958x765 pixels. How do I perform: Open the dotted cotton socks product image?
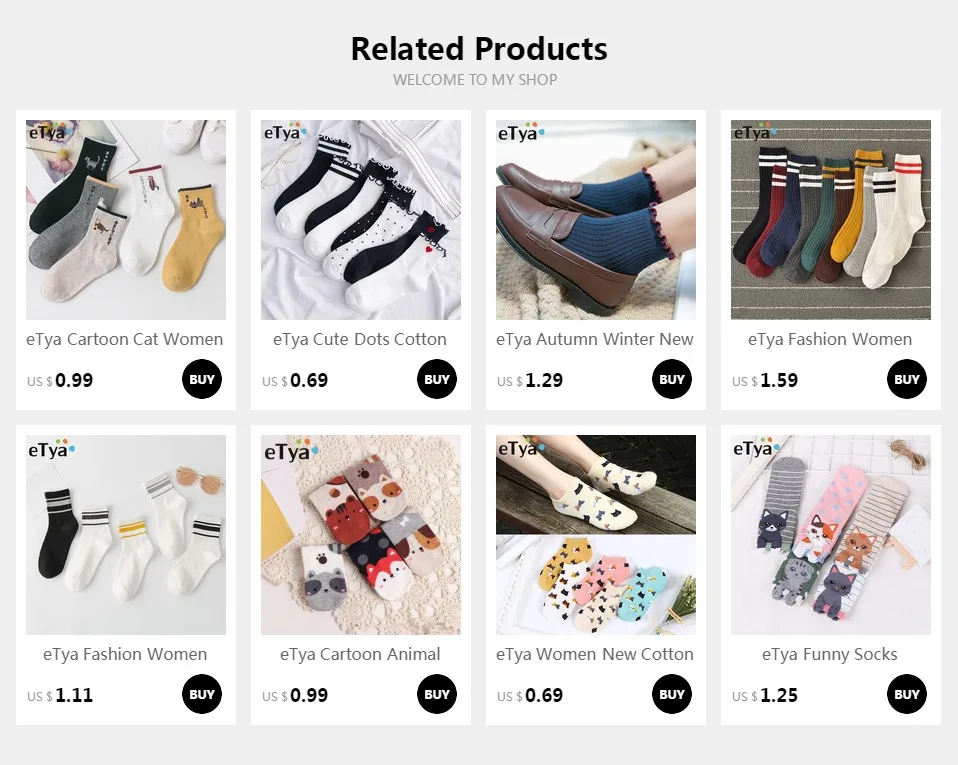point(361,220)
